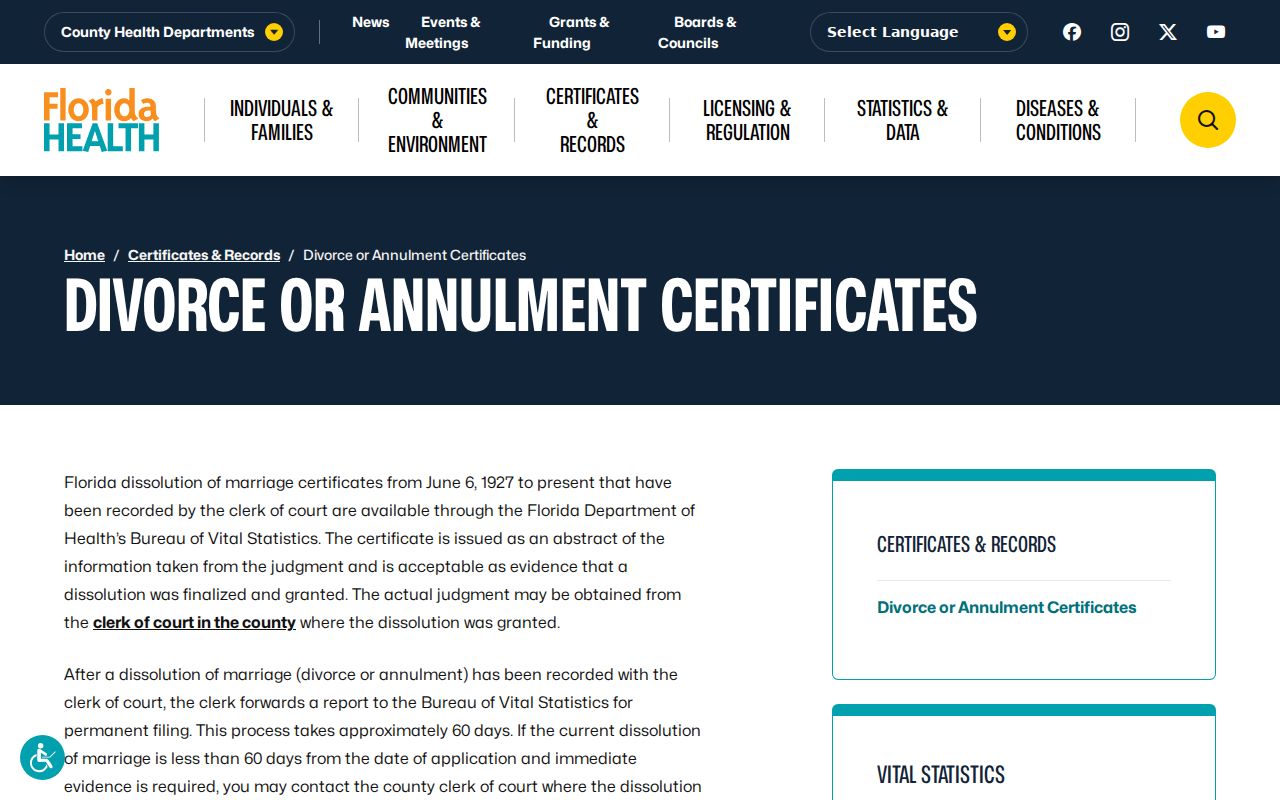Open Communities & Environment menu
This screenshot has width=1280, height=800.
coord(437,120)
